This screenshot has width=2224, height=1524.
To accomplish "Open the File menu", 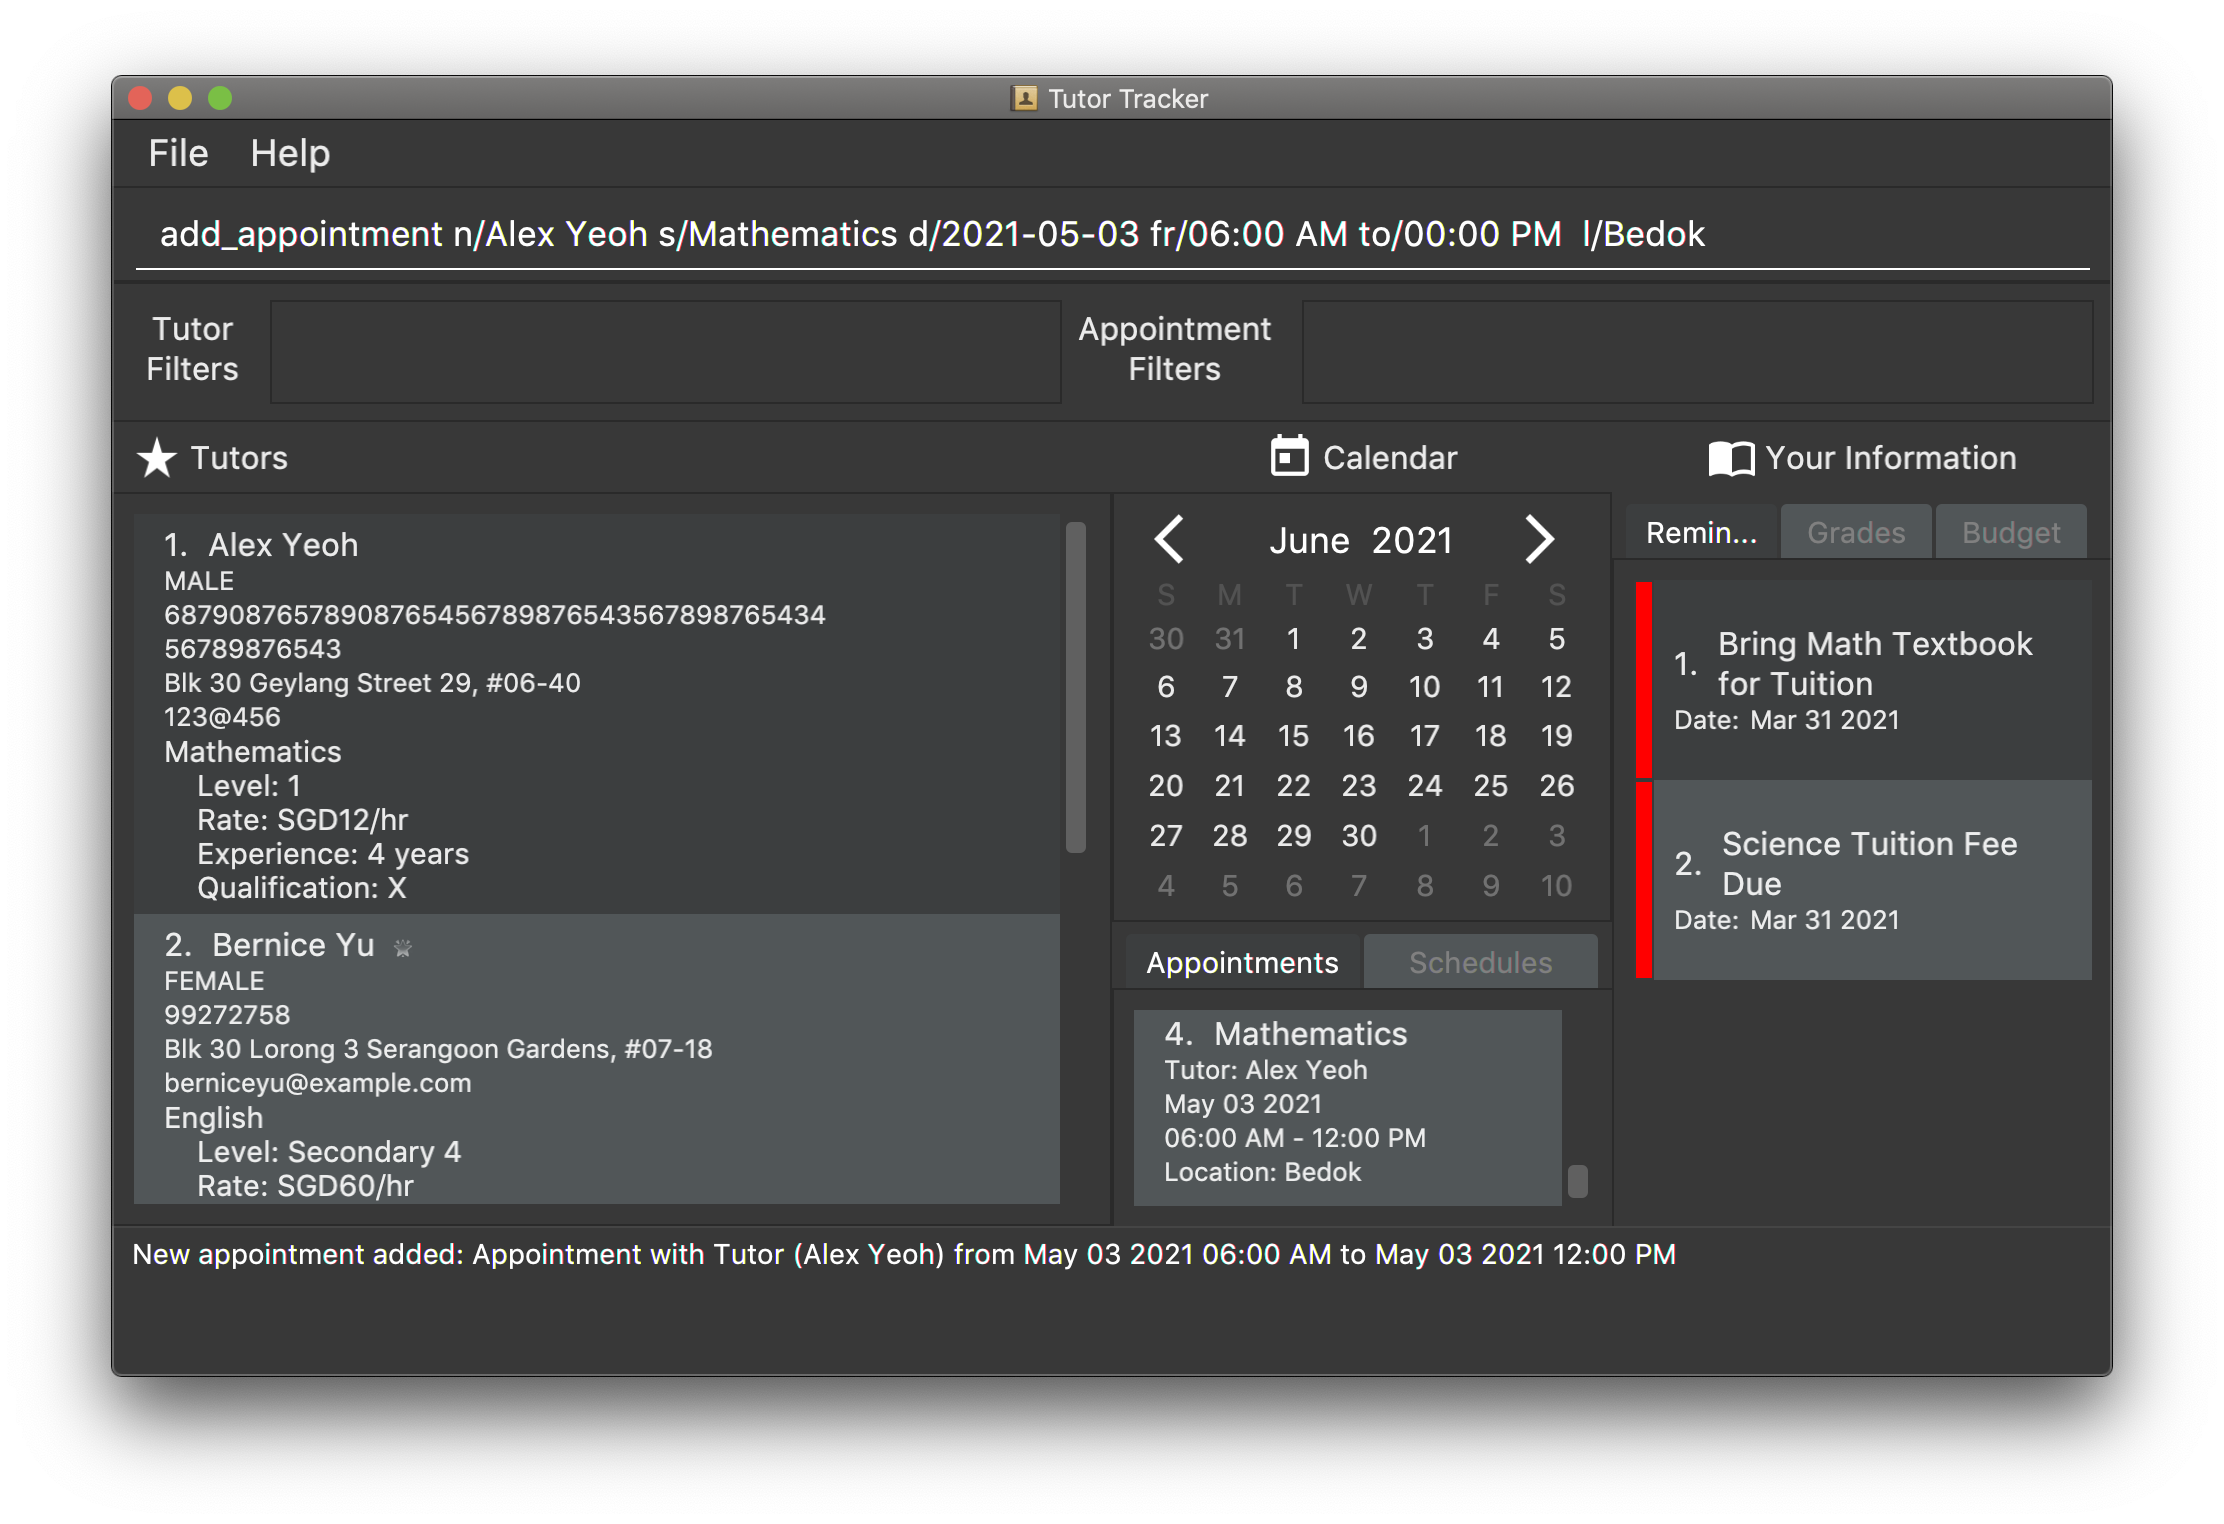I will [x=178, y=153].
